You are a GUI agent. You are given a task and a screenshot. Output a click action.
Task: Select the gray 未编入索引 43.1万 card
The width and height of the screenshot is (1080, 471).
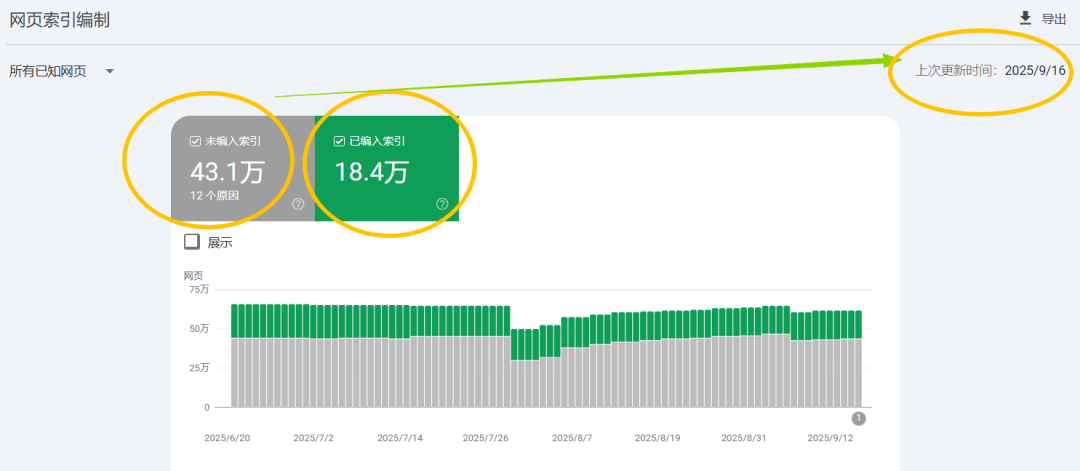(242, 169)
